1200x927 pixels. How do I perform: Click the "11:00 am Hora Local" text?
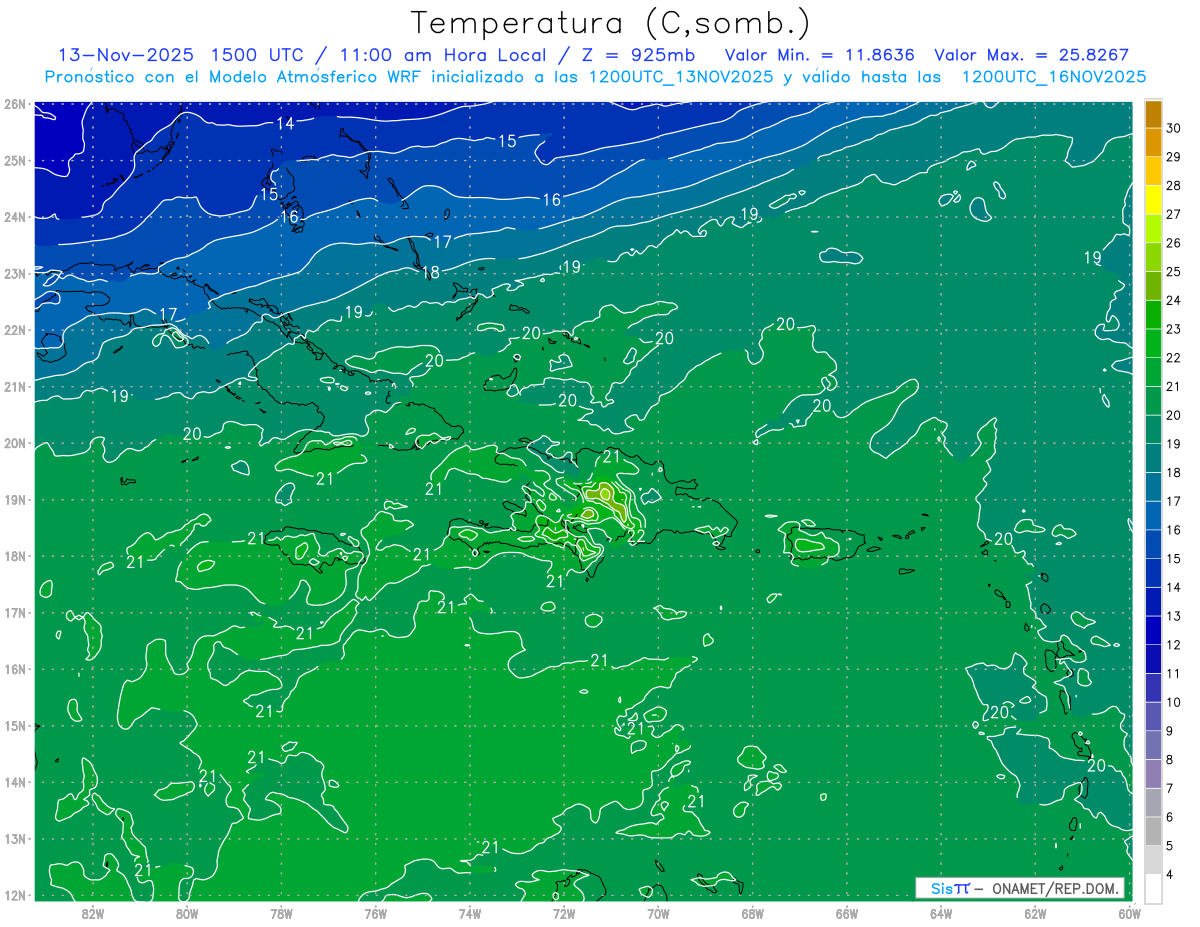coord(445,55)
